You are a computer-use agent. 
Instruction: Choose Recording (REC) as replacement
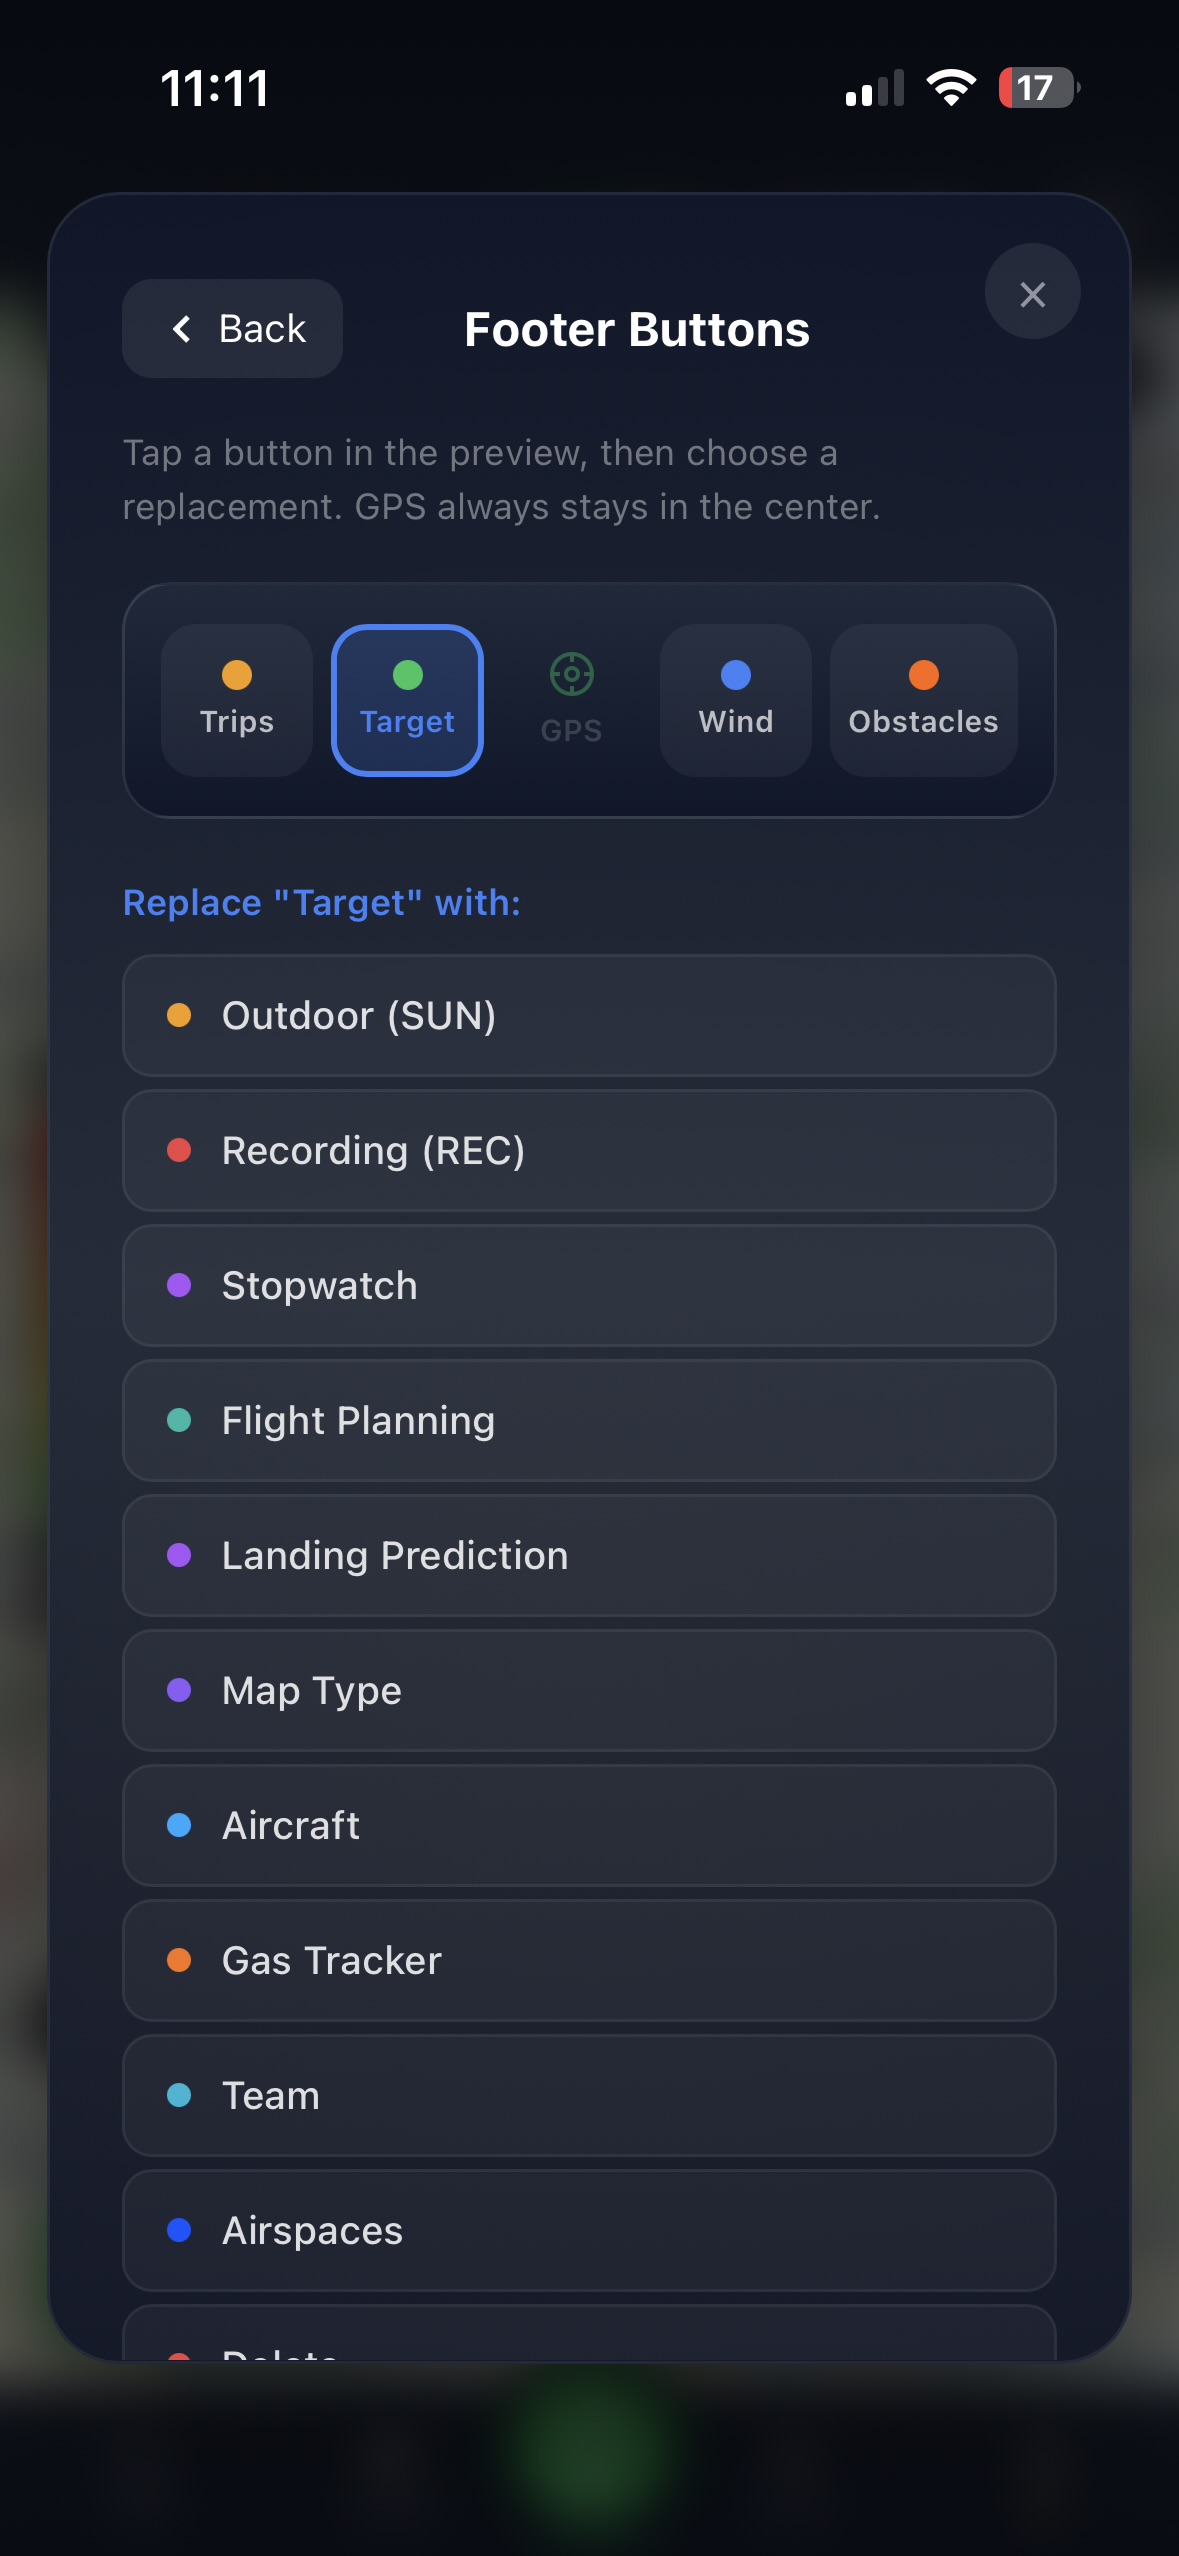click(x=589, y=1150)
